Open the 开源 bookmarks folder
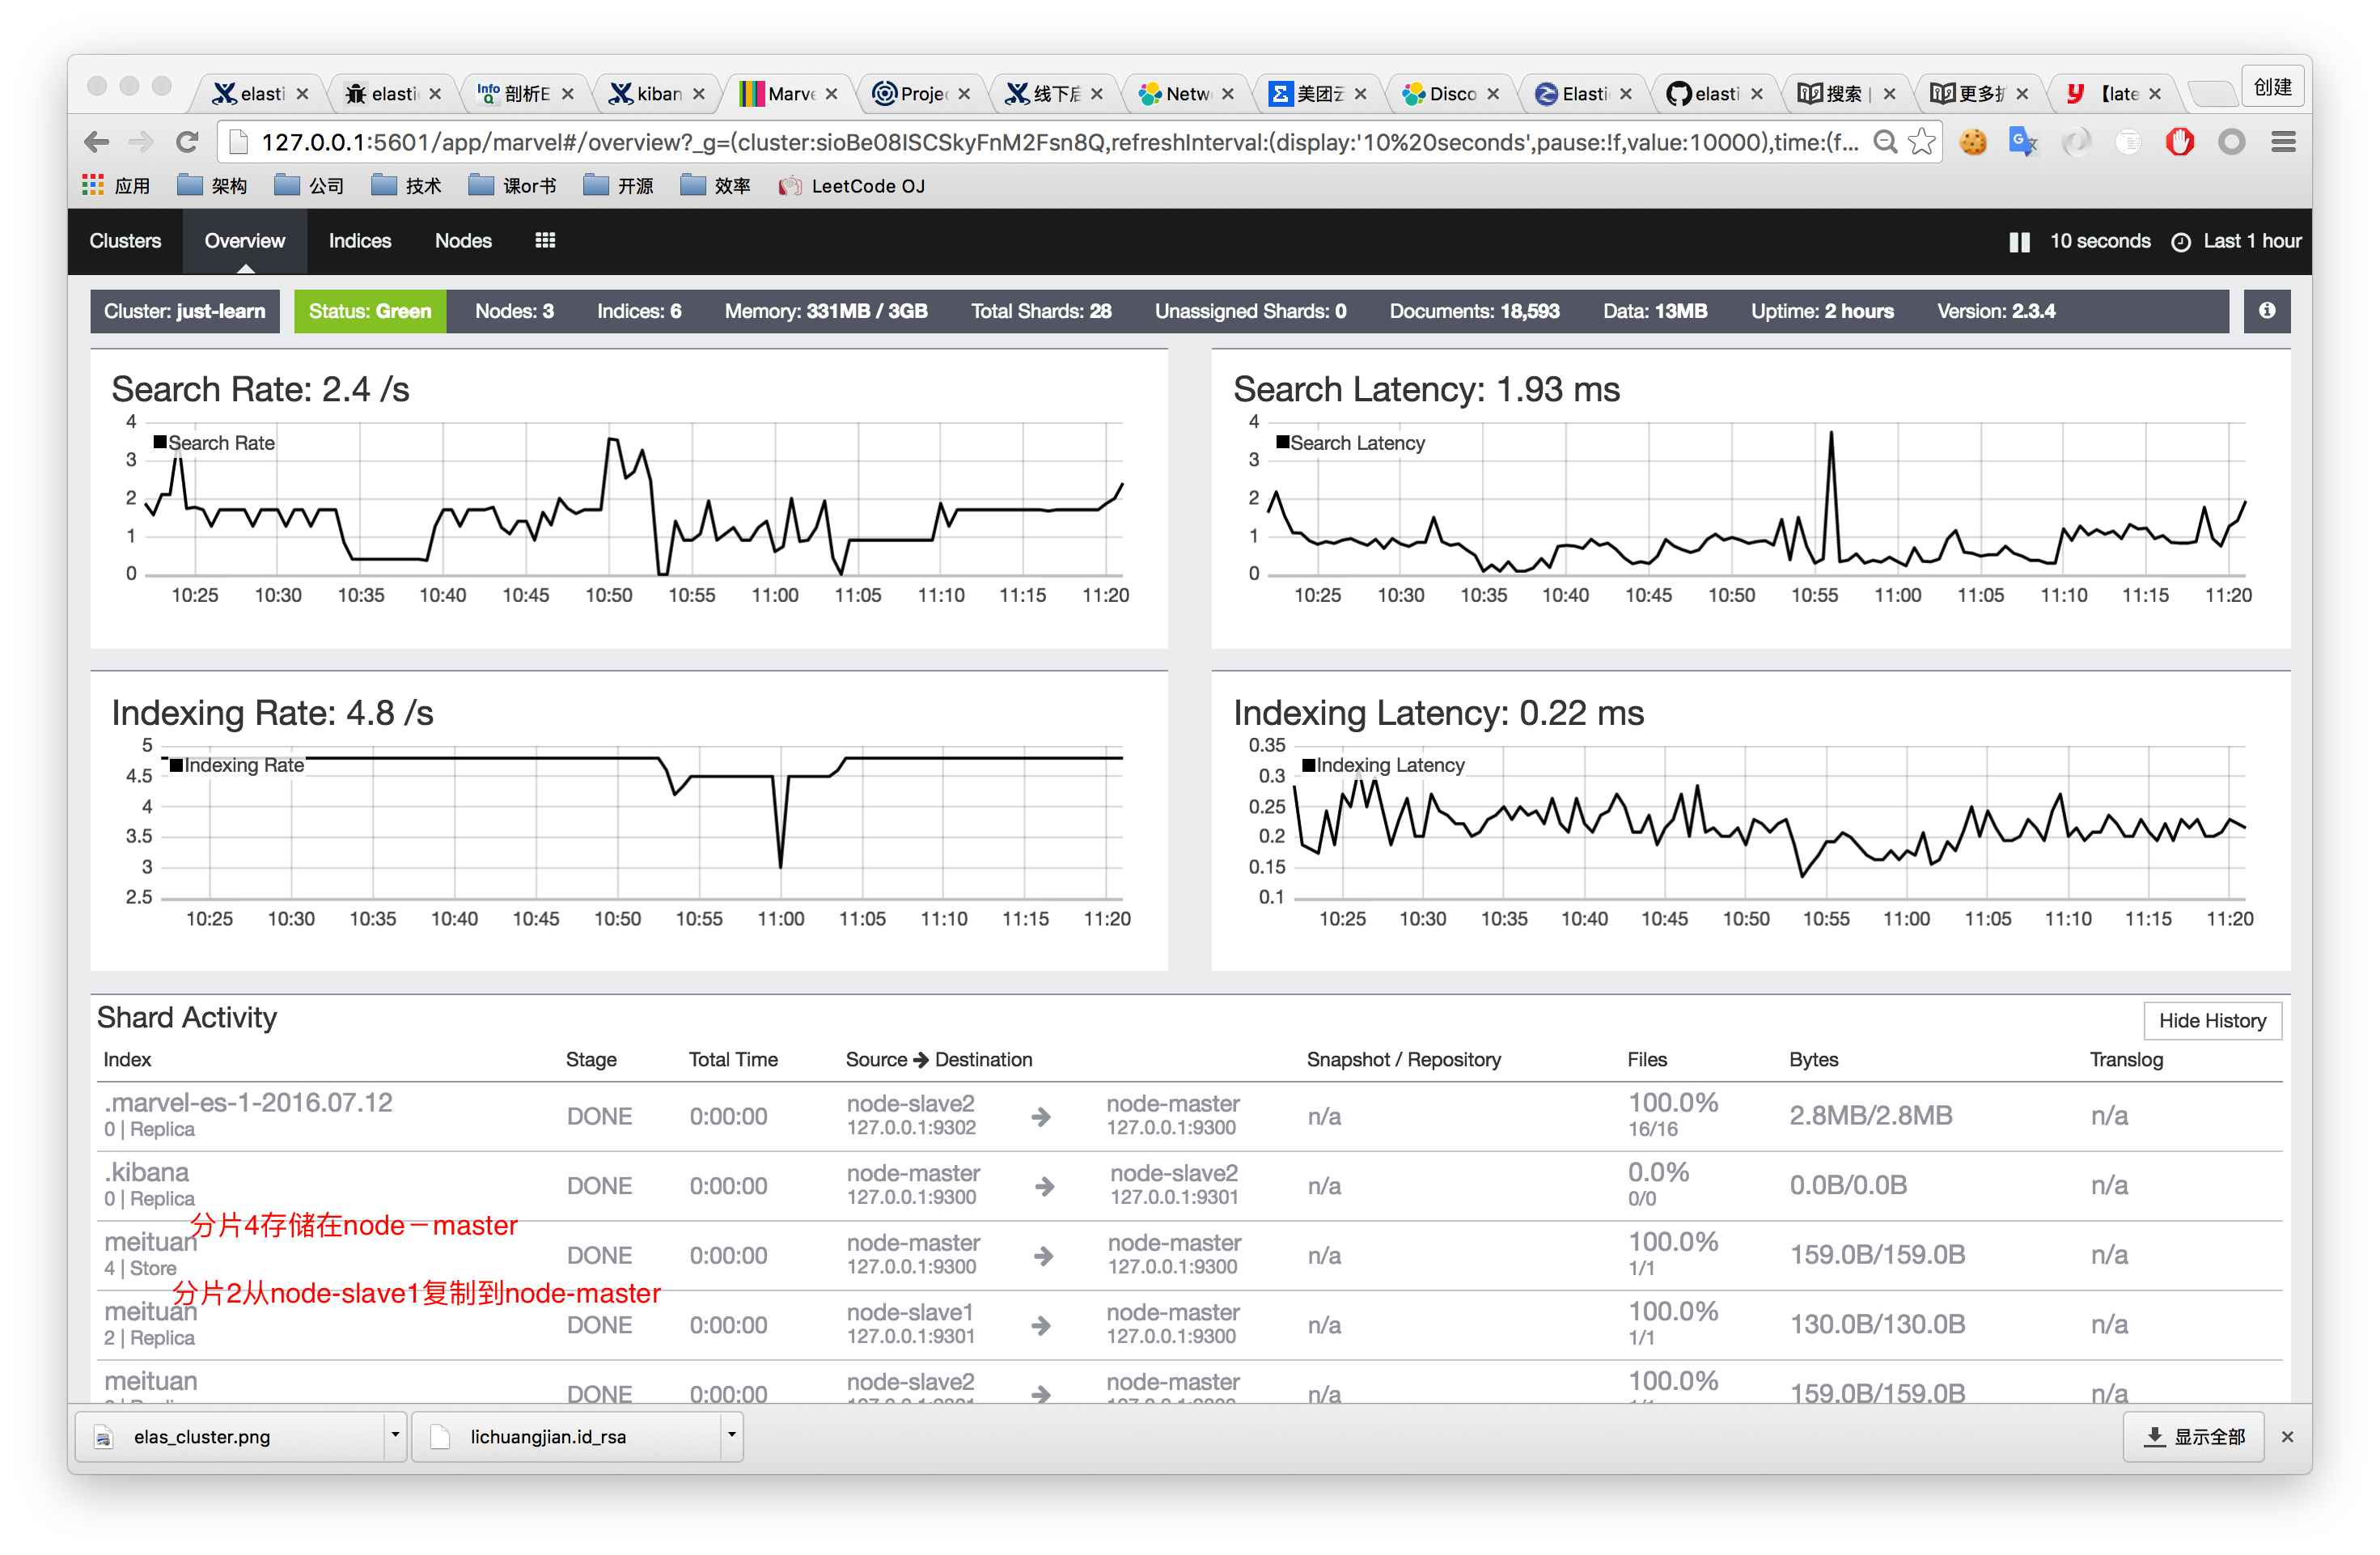Image resolution: width=2380 pixels, height=1555 pixels. [618, 186]
